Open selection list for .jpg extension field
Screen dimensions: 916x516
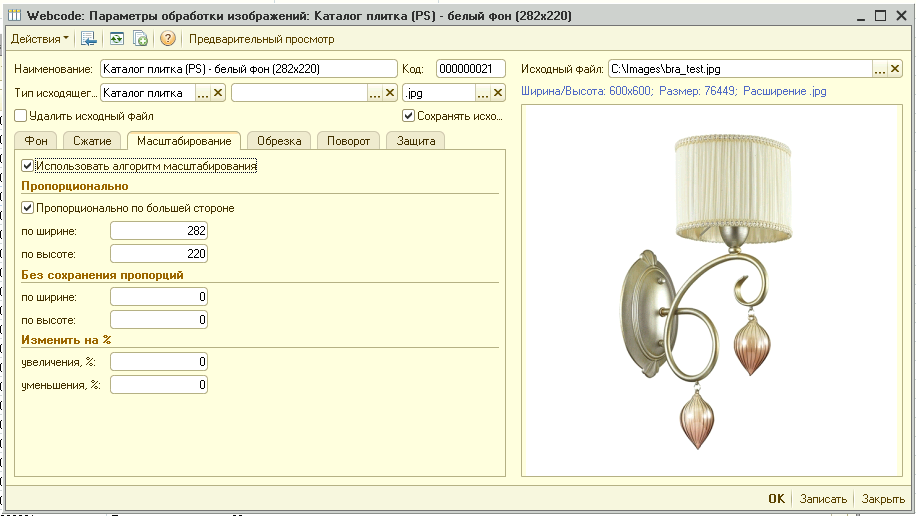coord(481,93)
